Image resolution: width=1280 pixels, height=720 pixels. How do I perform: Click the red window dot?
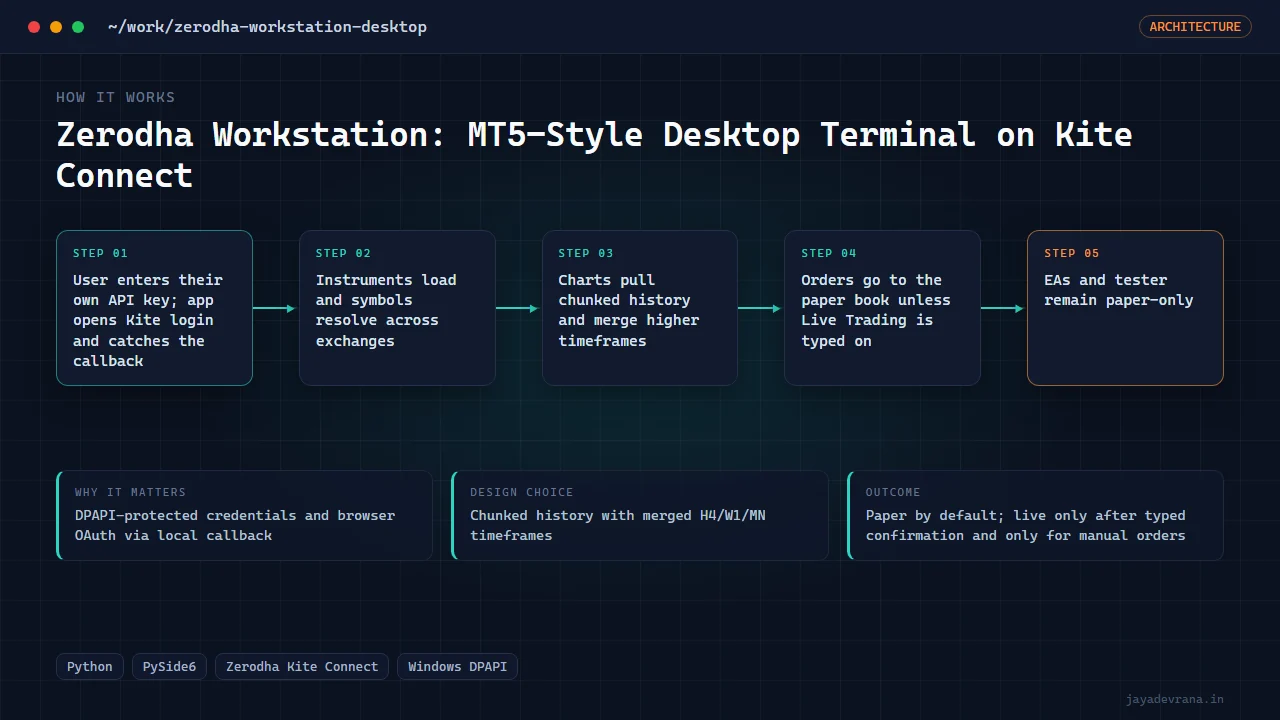tap(34, 27)
